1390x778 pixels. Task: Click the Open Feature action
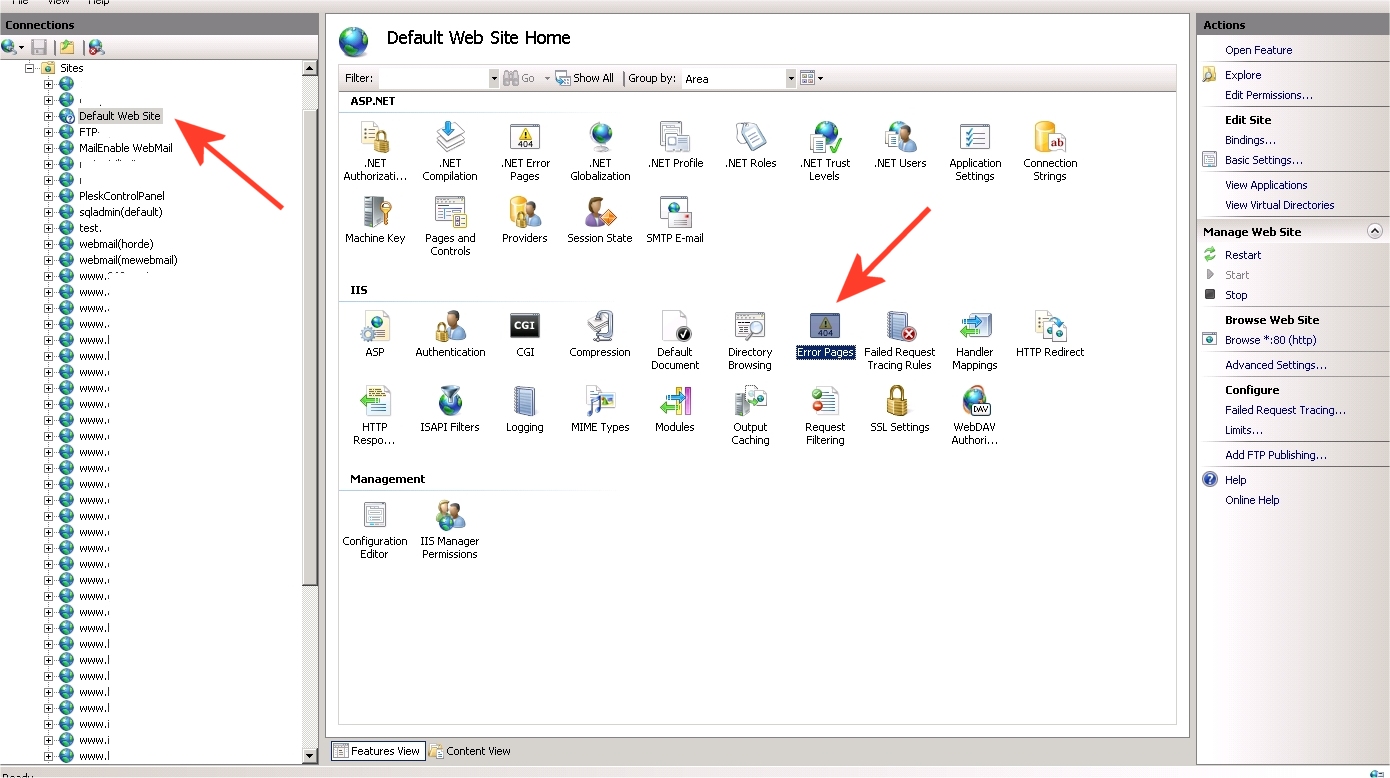1258,50
